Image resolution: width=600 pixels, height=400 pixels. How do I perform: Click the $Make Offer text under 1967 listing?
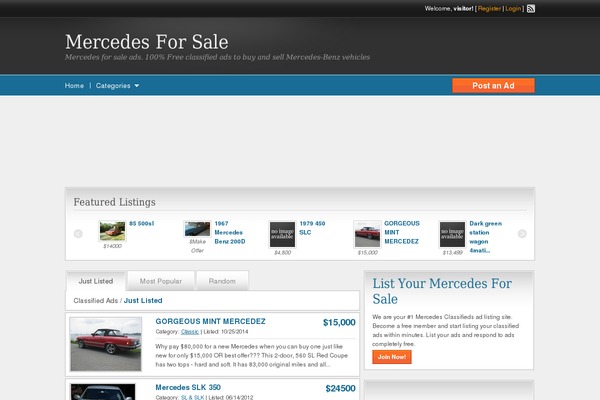tap(197, 246)
